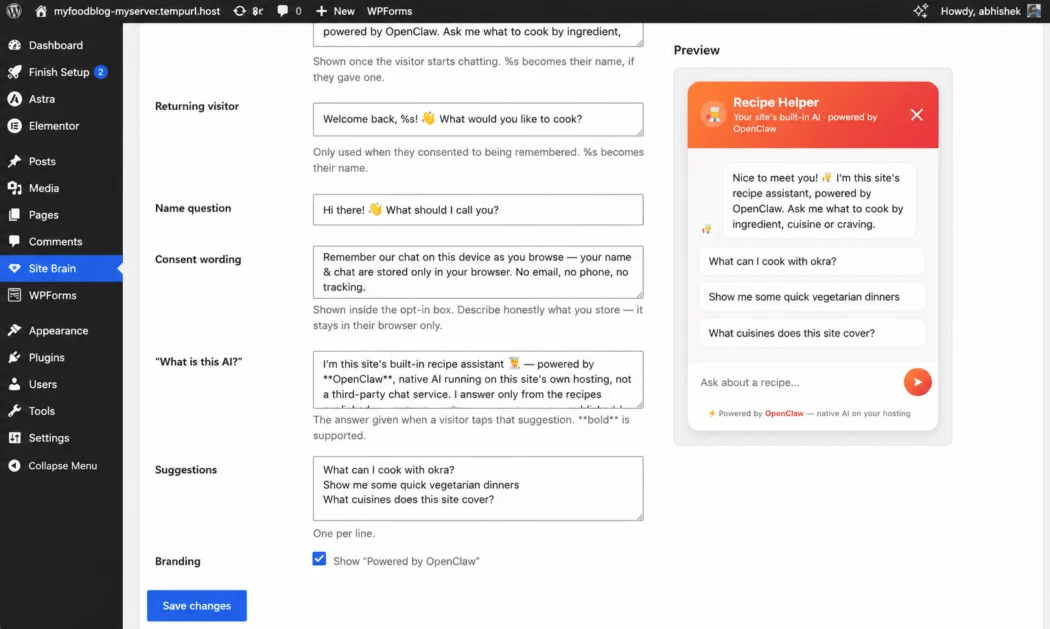Click the Plugins sidebar icon

(x=14, y=357)
